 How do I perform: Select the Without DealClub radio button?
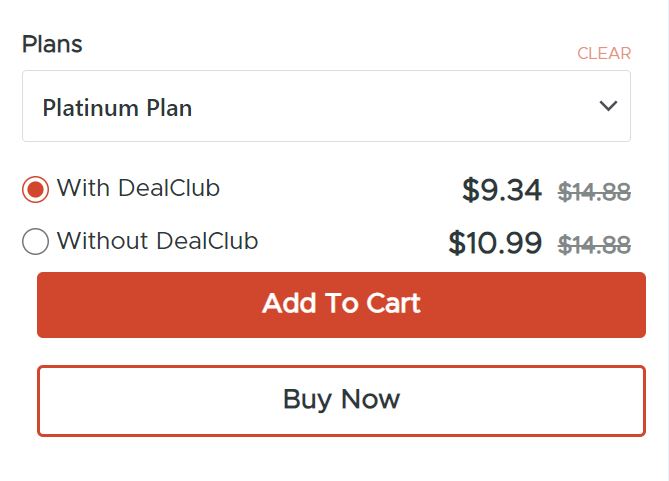tap(35, 242)
